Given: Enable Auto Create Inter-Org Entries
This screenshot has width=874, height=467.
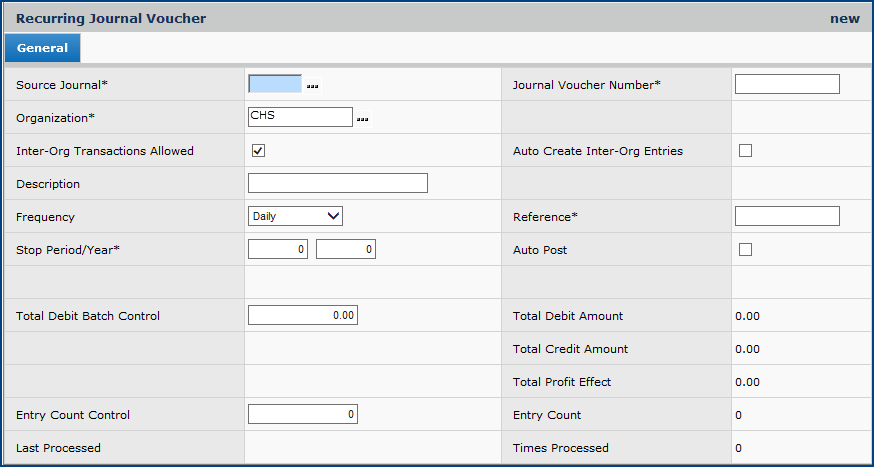Looking at the screenshot, I should pos(745,151).
